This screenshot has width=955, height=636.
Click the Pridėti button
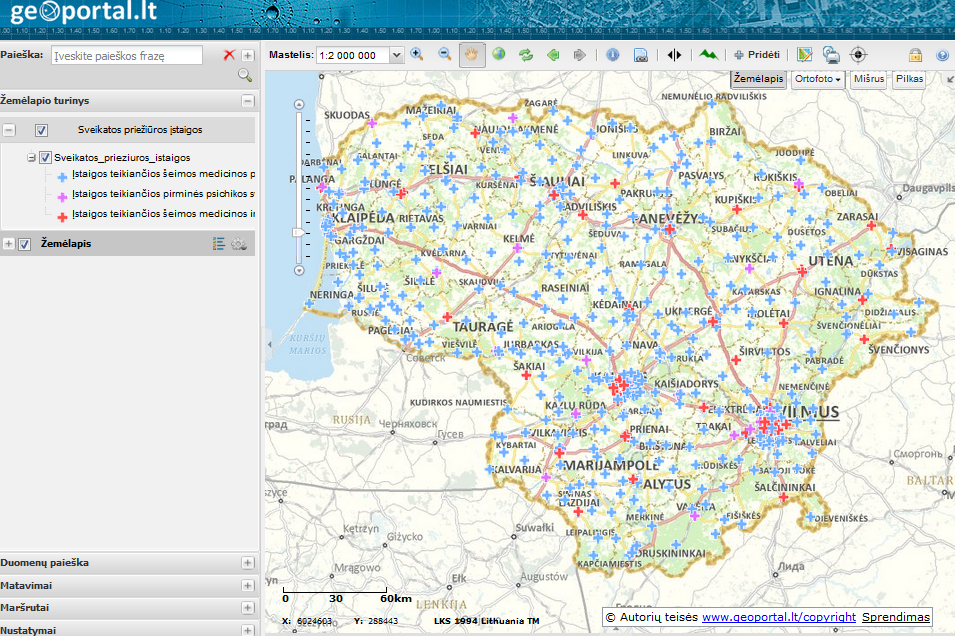click(757, 55)
